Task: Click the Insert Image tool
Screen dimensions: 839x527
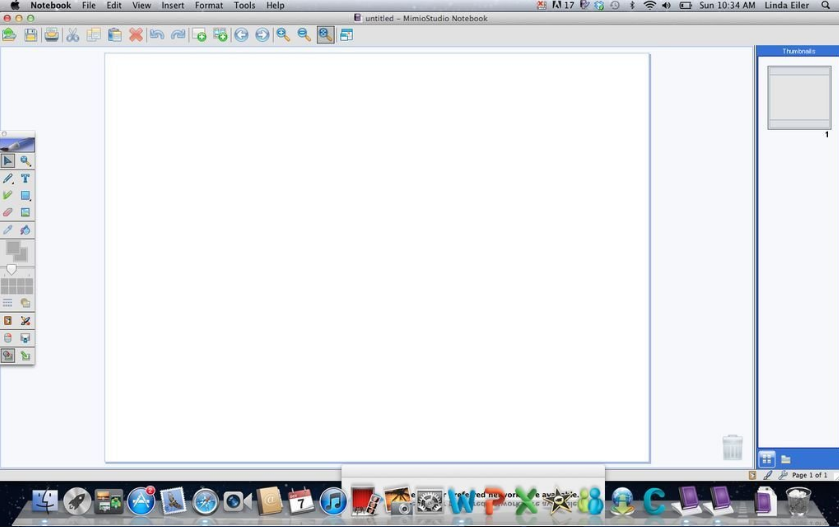Action: [x=25, y=212]
